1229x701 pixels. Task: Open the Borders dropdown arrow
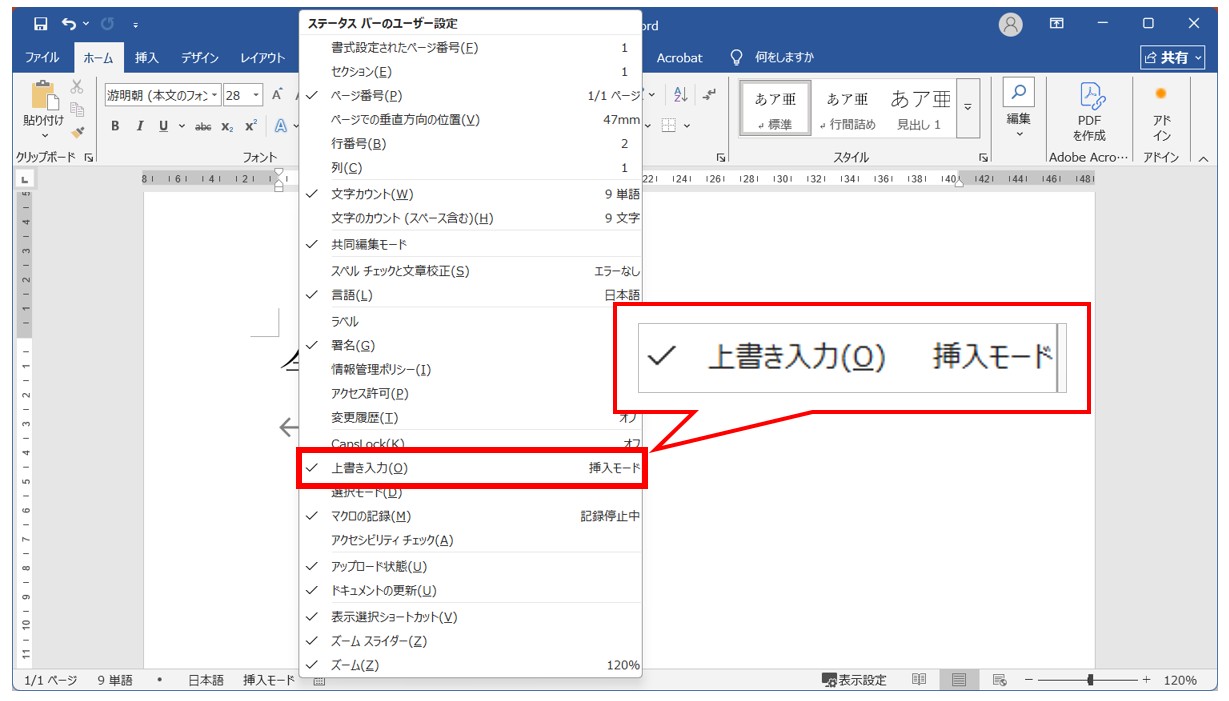coord(687,126)
